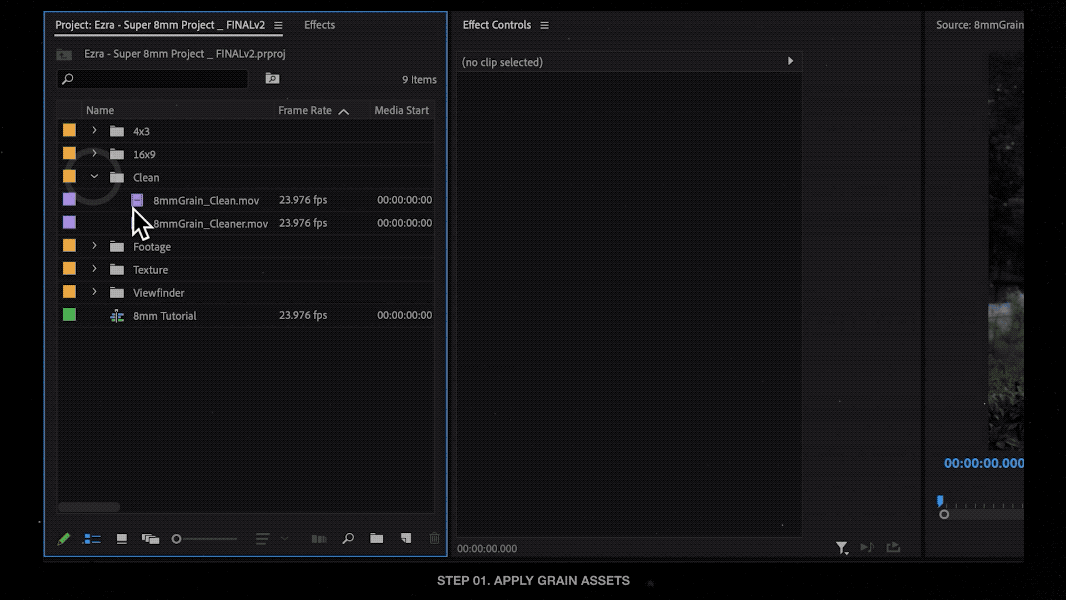Switch to the Effects tab
1066x600 pixels.
320,24
